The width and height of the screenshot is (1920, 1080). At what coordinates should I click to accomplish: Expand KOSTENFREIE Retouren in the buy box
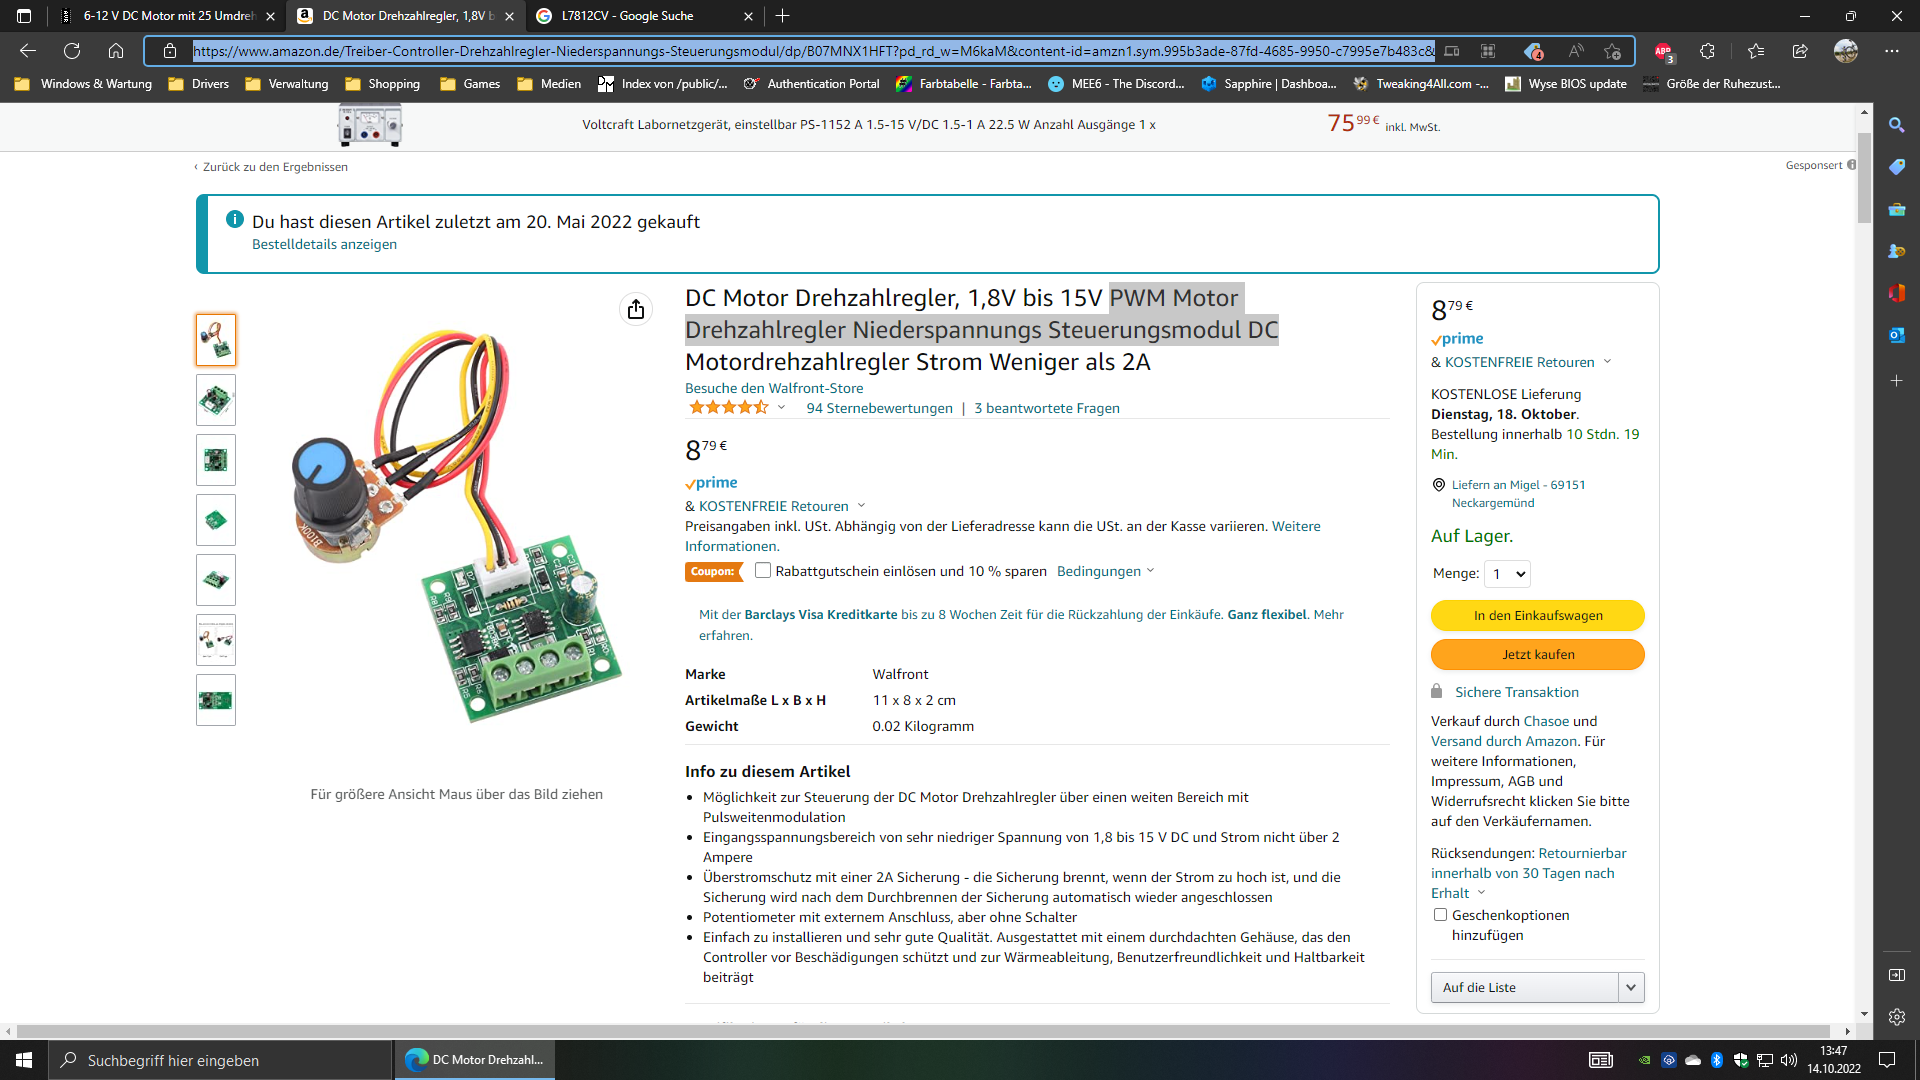pos(1607,362)
